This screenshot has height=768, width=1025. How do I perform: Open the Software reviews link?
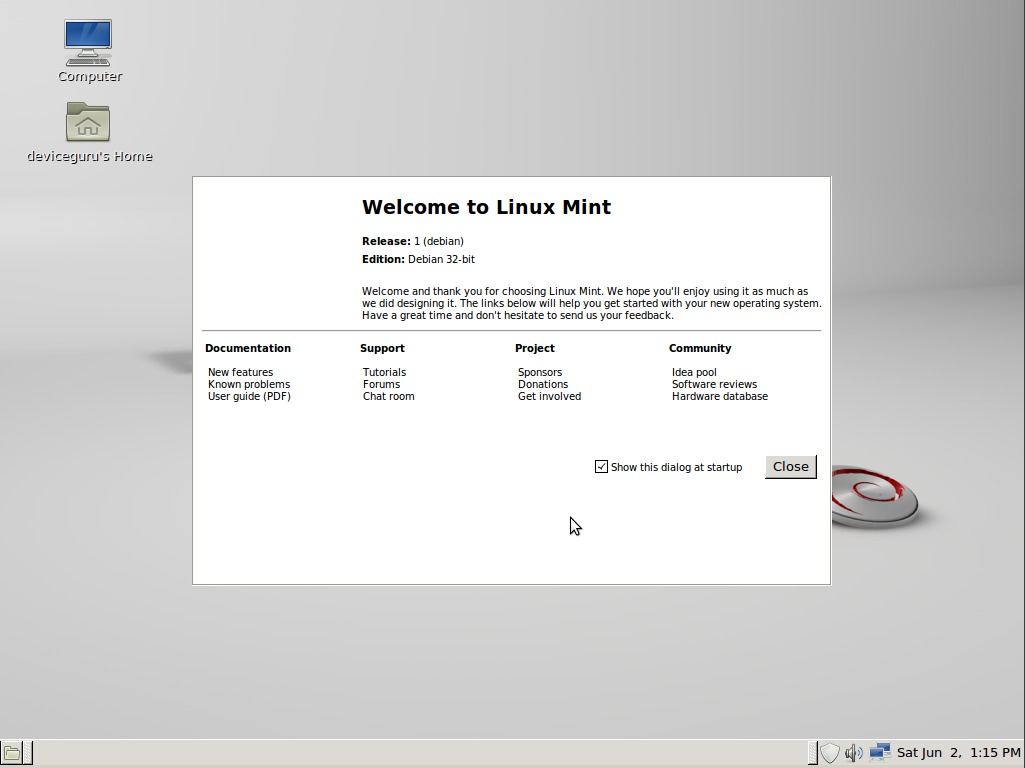tap(714, 384)
